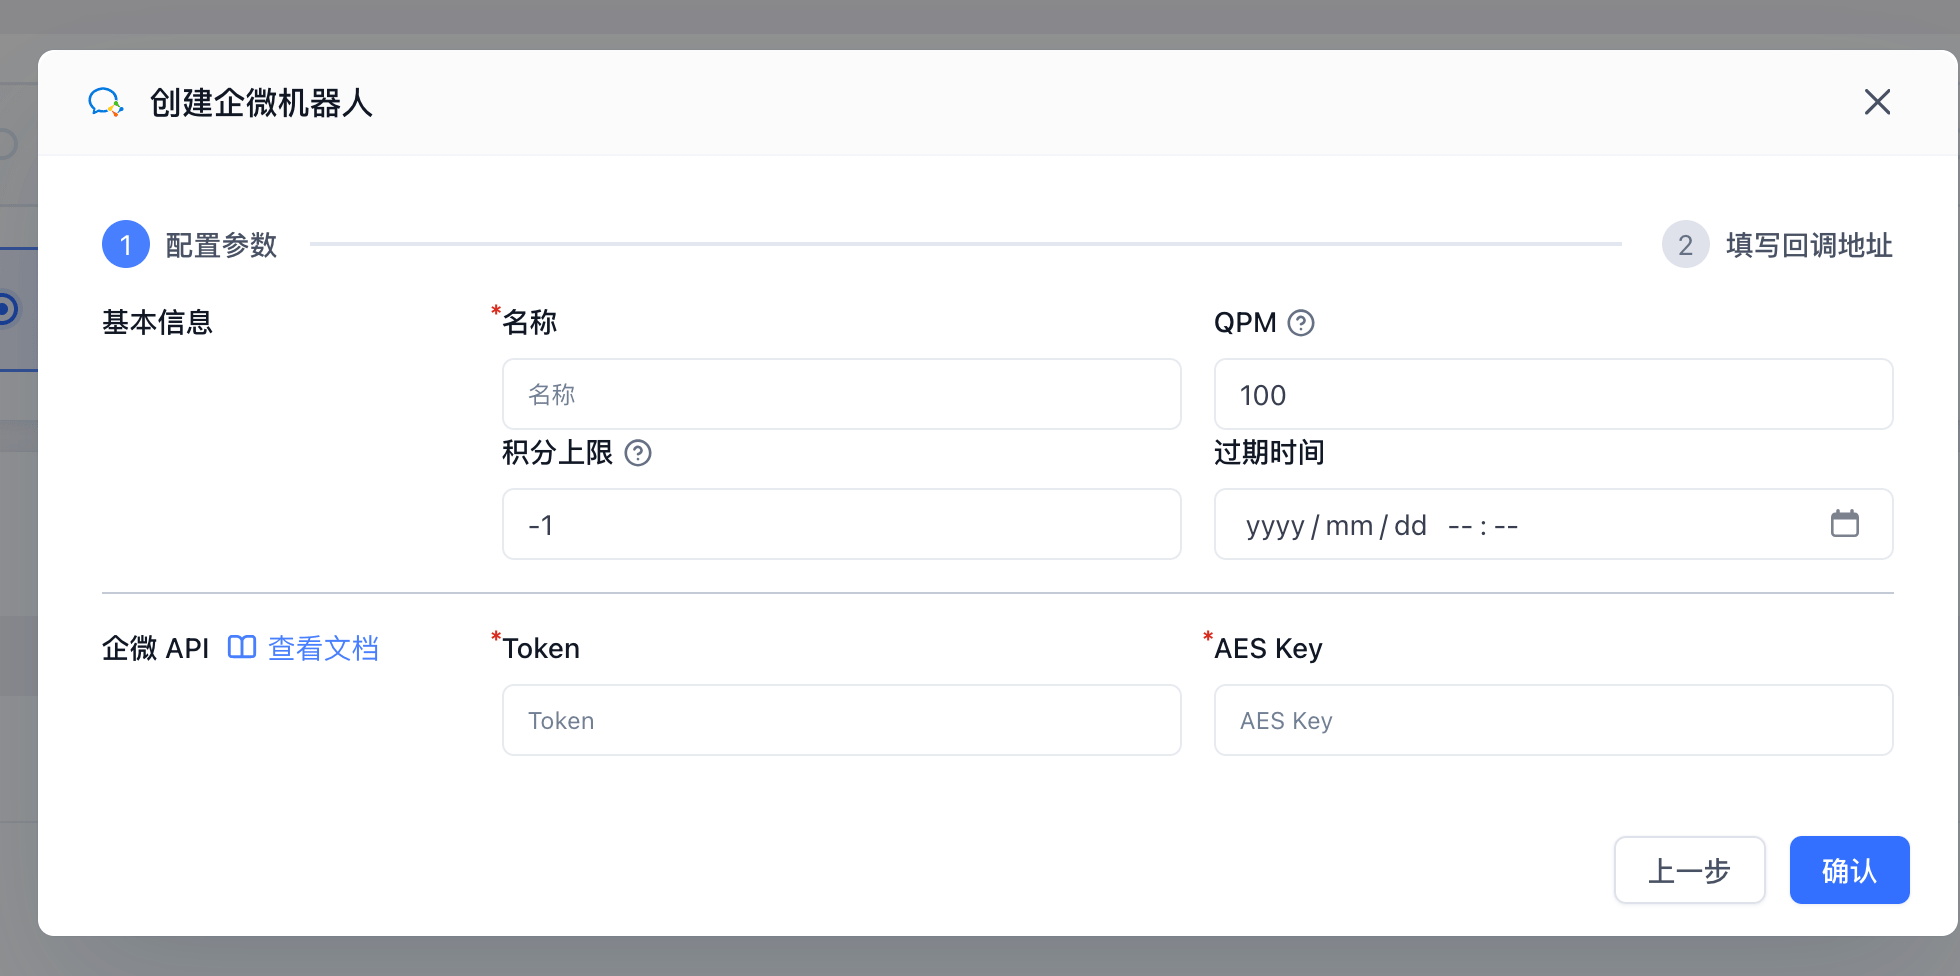Click the QPM help question icon
The height and width of the screenshot is (976, 1960).
1300,323
